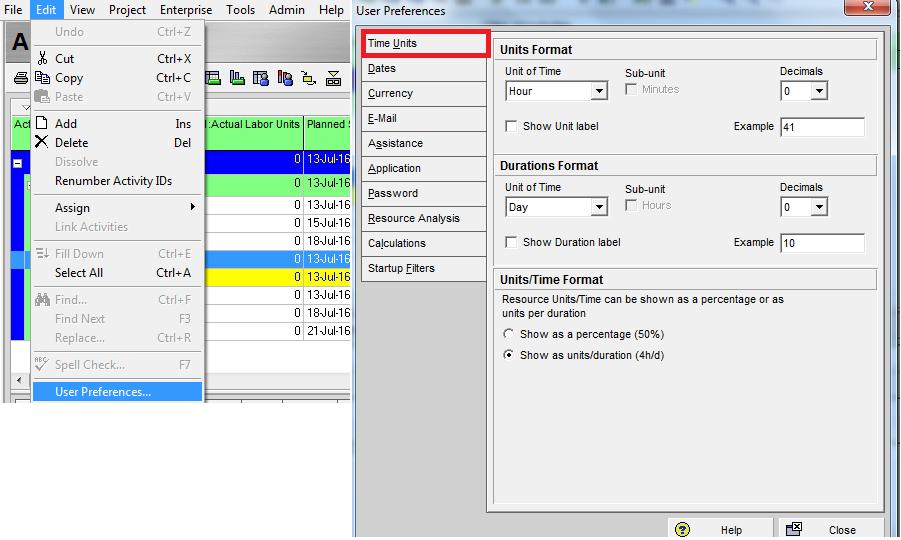901x540 pixels.
Task: Open the View menu
Action: 82,10
